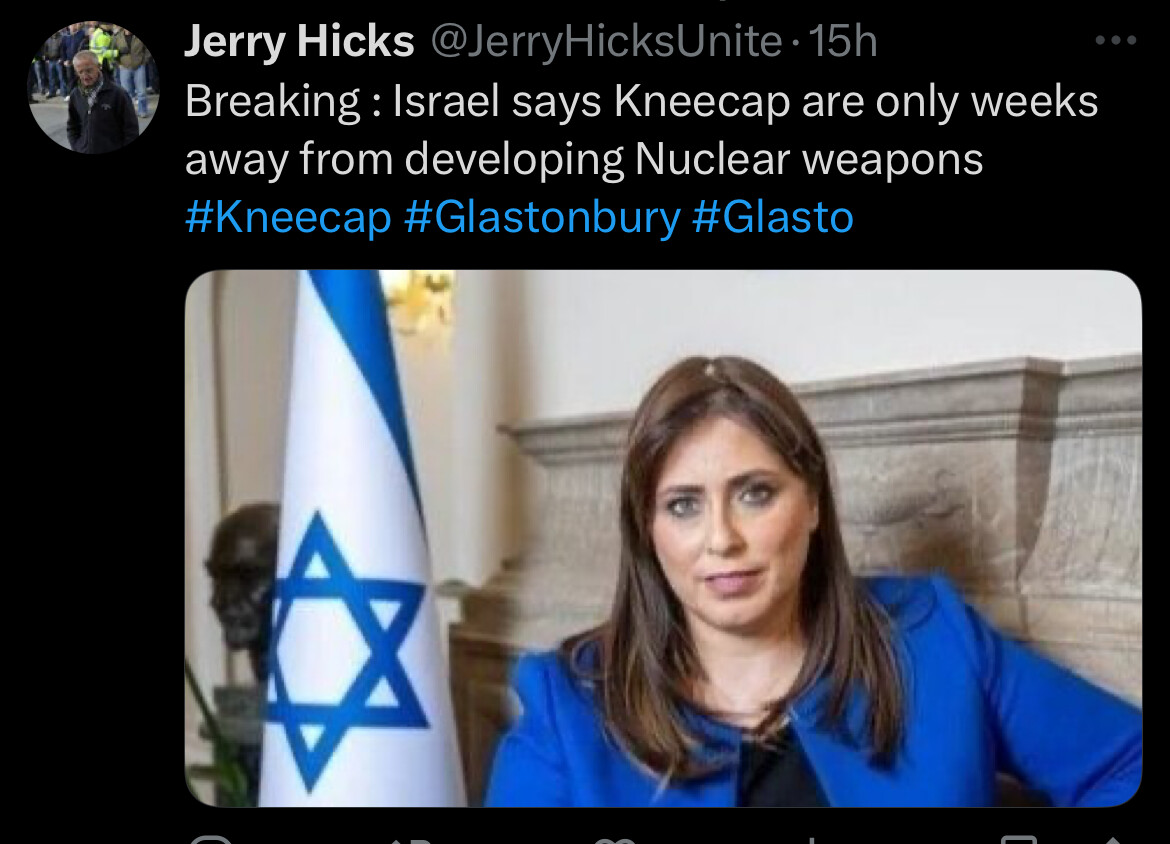This screenshot has width=1170, height=844.
Task: Follow the #Glastonbury hashtag link
Action: coord(542,217)
